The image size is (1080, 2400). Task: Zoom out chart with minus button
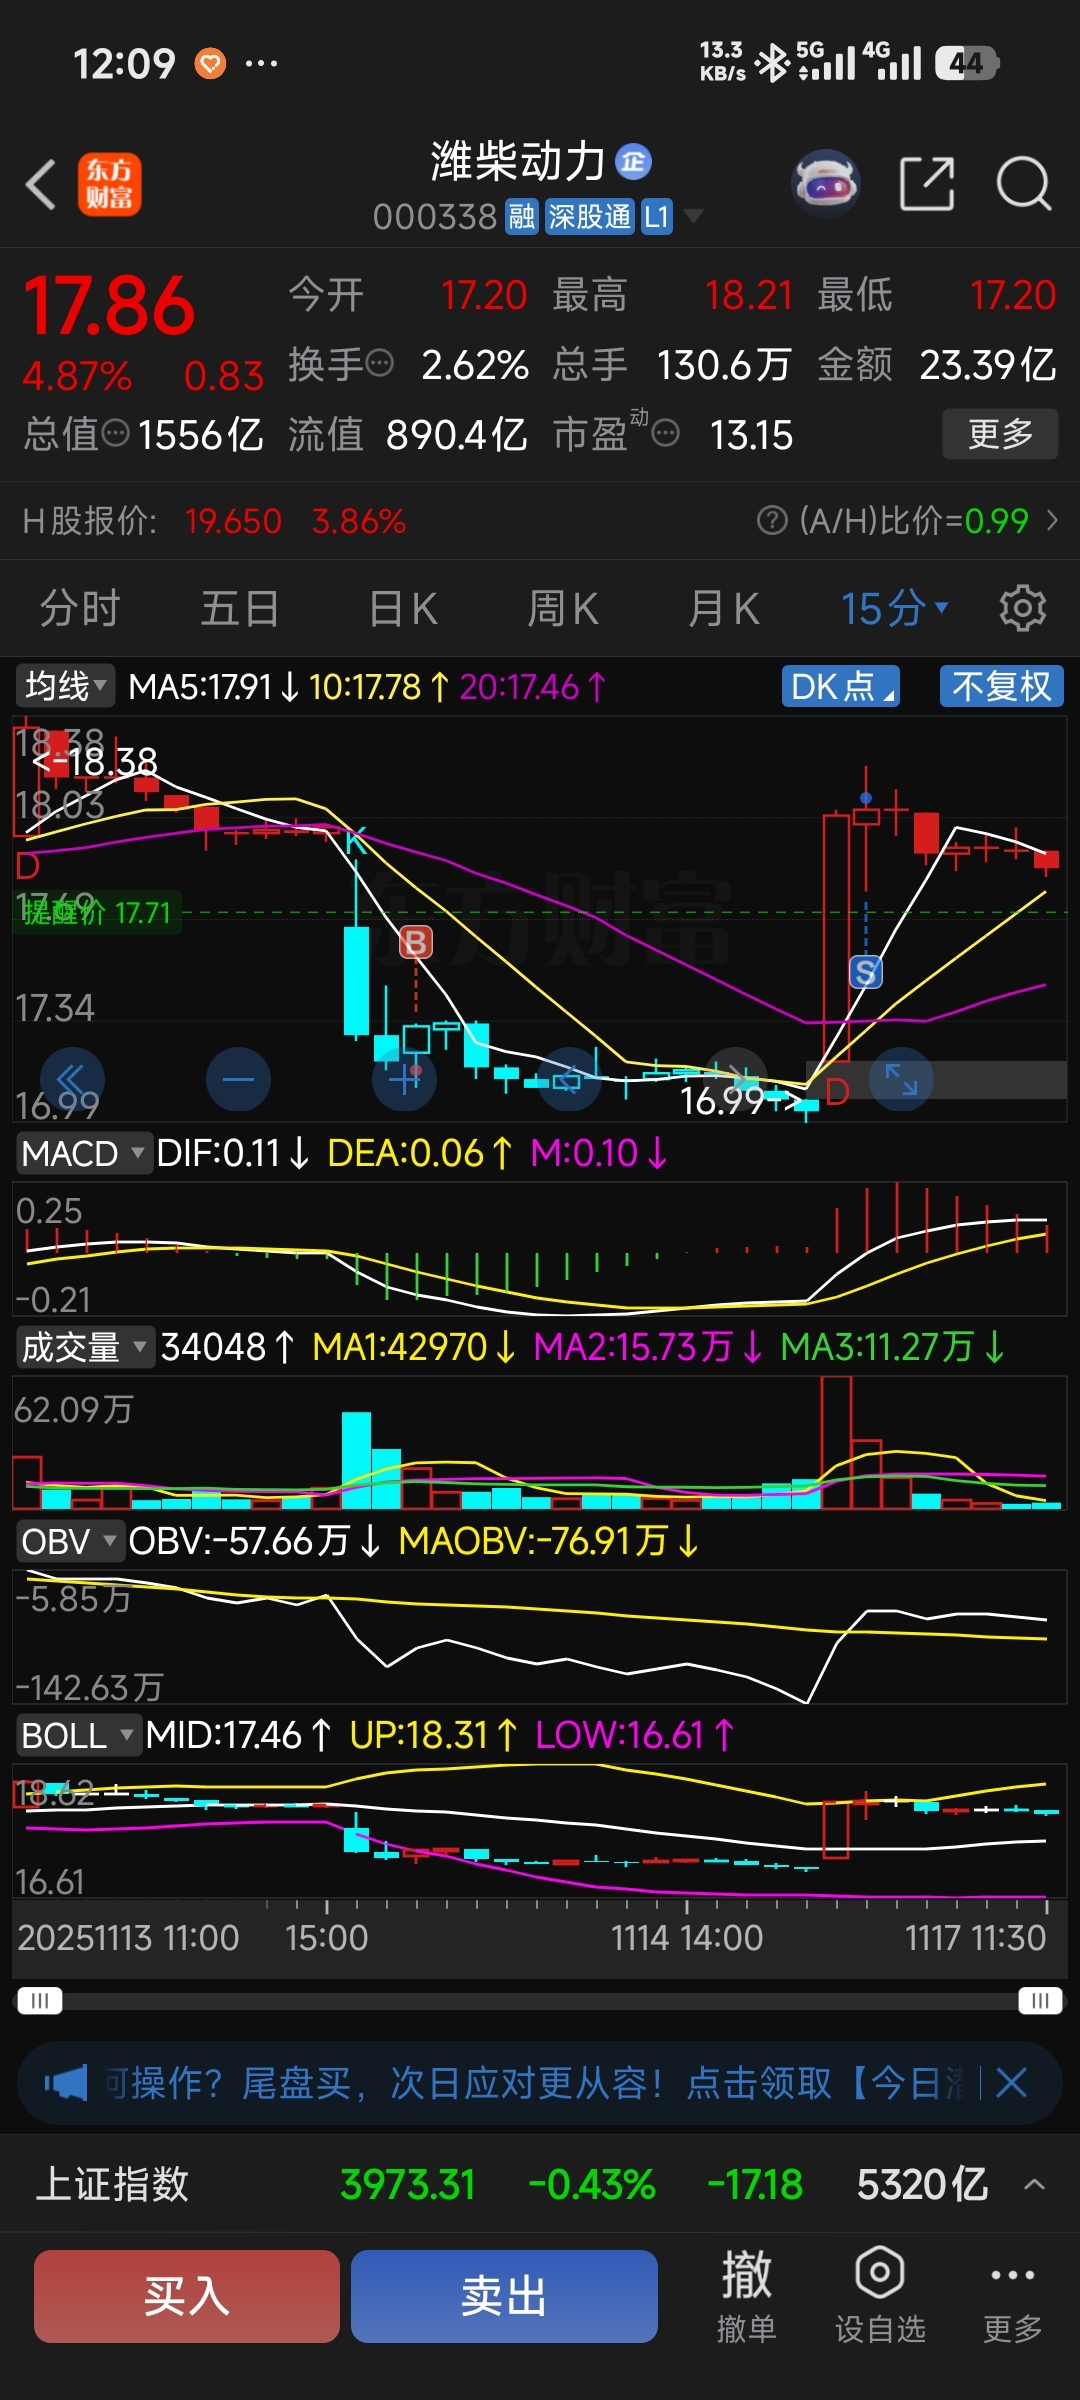pyautogui.click(x=238, y=1079)
